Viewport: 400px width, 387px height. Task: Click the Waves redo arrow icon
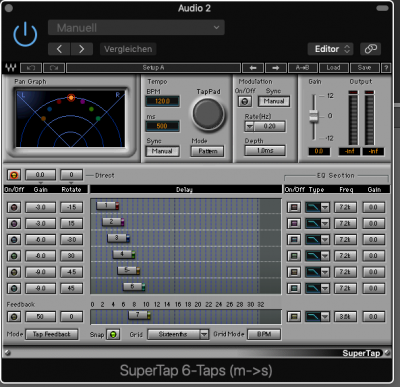(x=54, y=68)
